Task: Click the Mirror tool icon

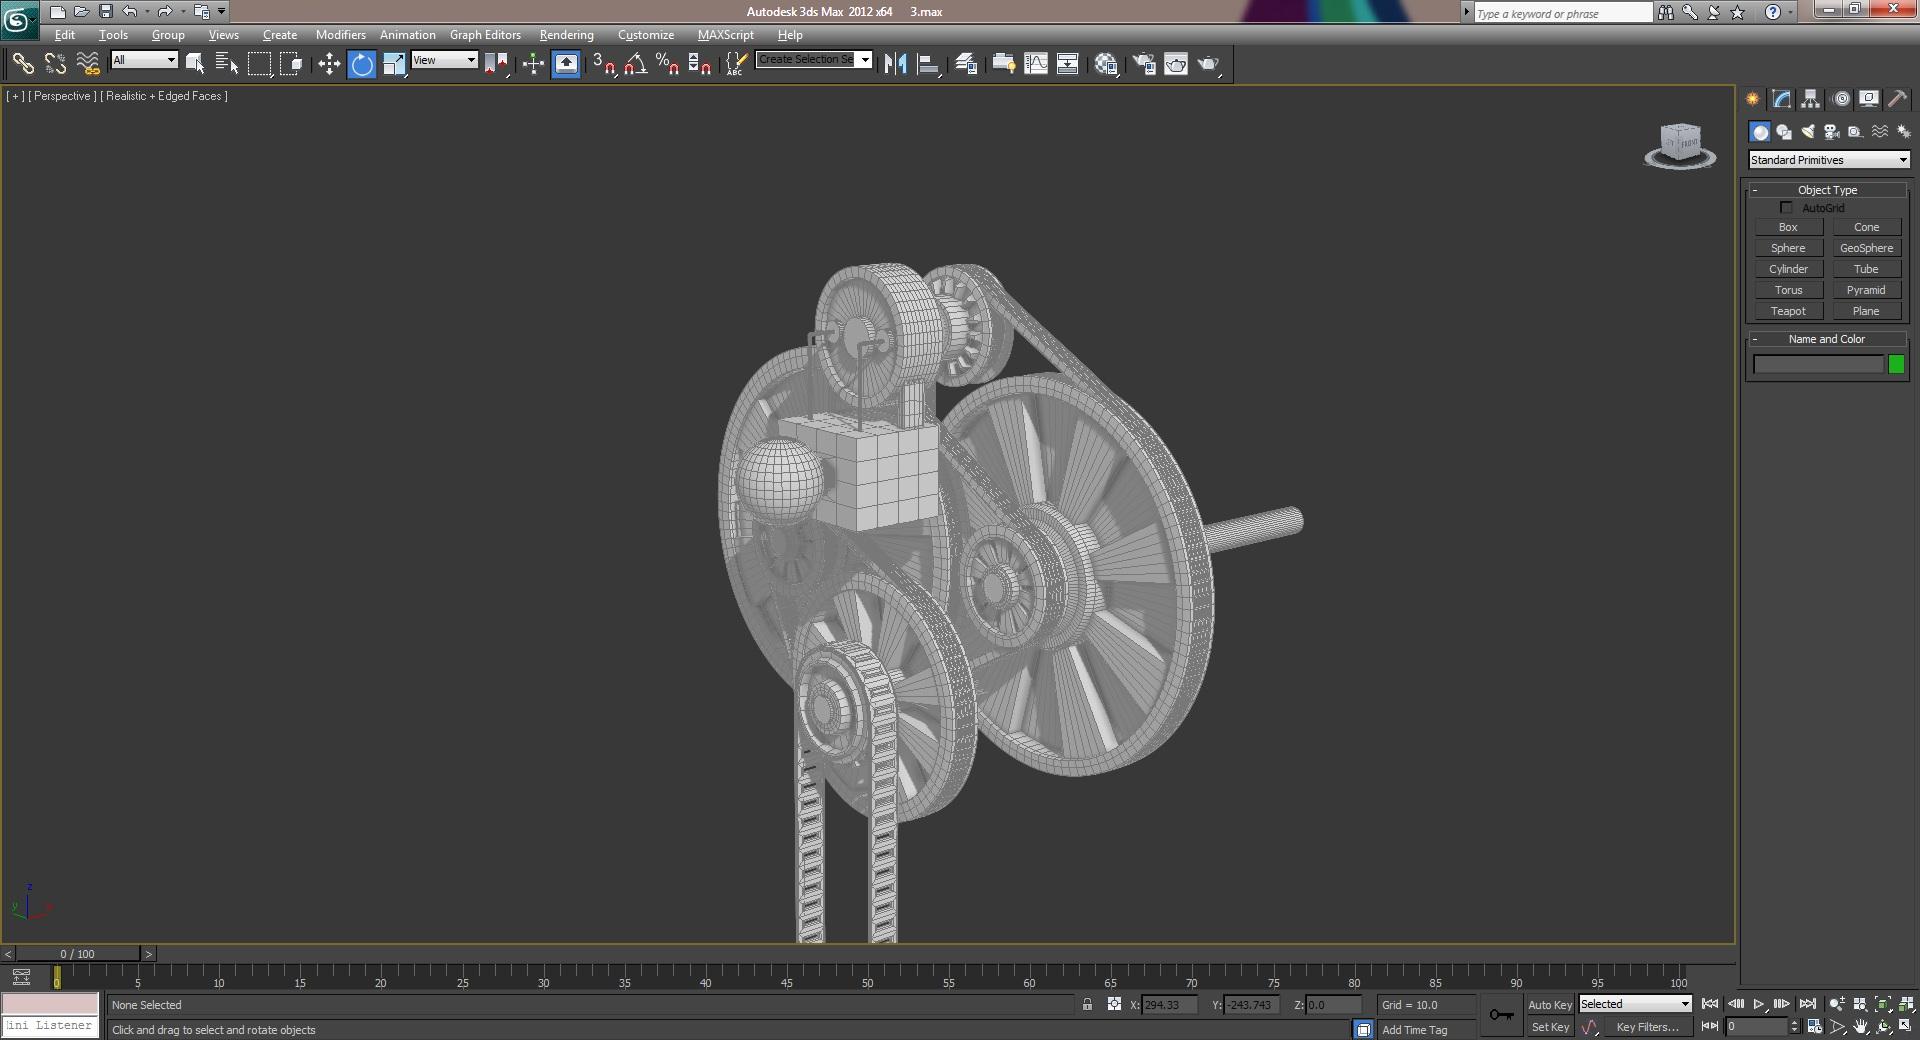Action: pyautogui.click(x=895, y=64)
